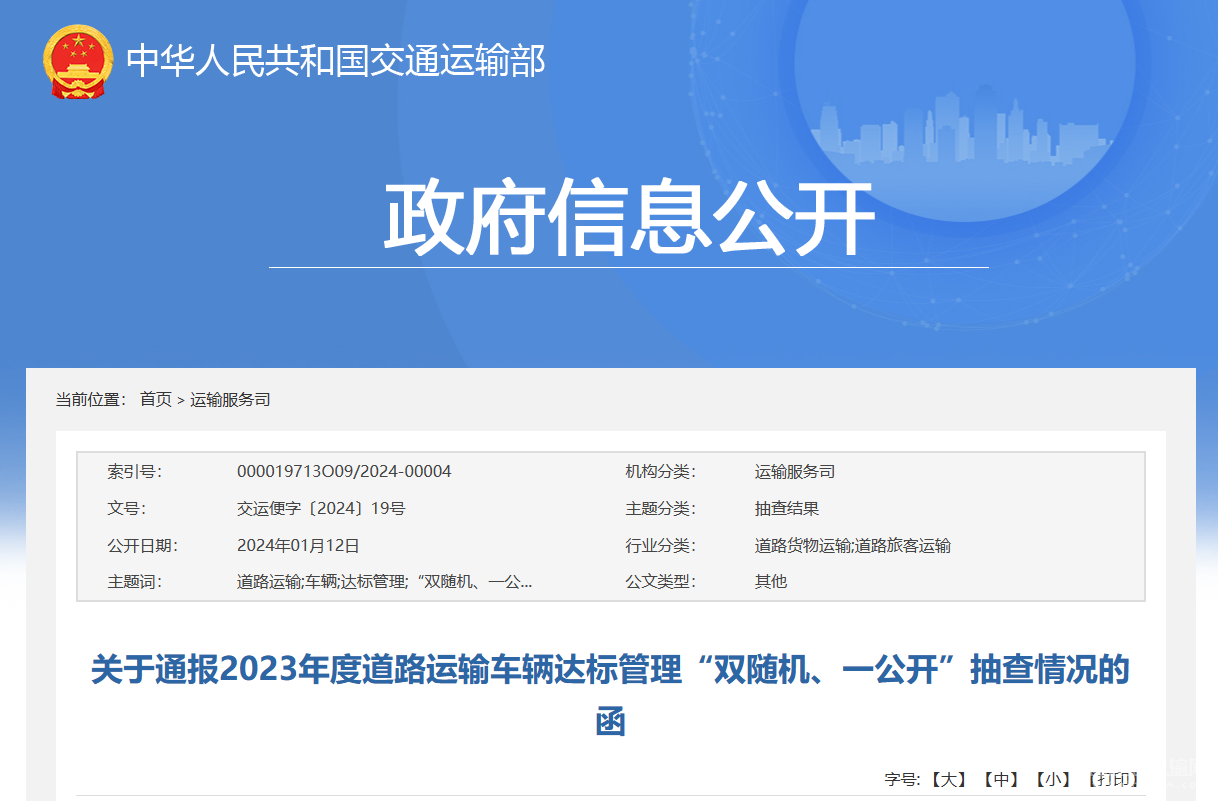Click 其他 document type value
This screenshot has height=801, width=1218.
click(x=771, y=581)
